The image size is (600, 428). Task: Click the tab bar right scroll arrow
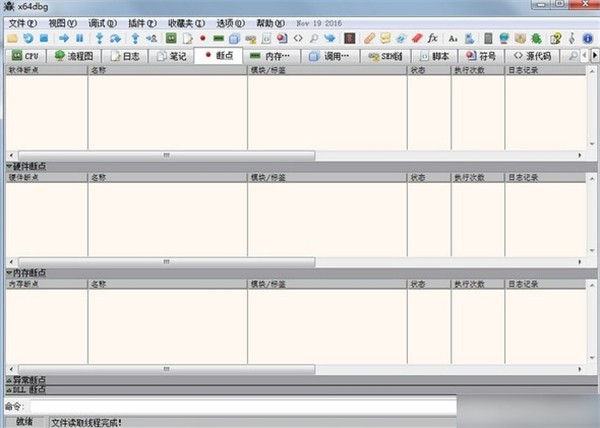[594, 56]
